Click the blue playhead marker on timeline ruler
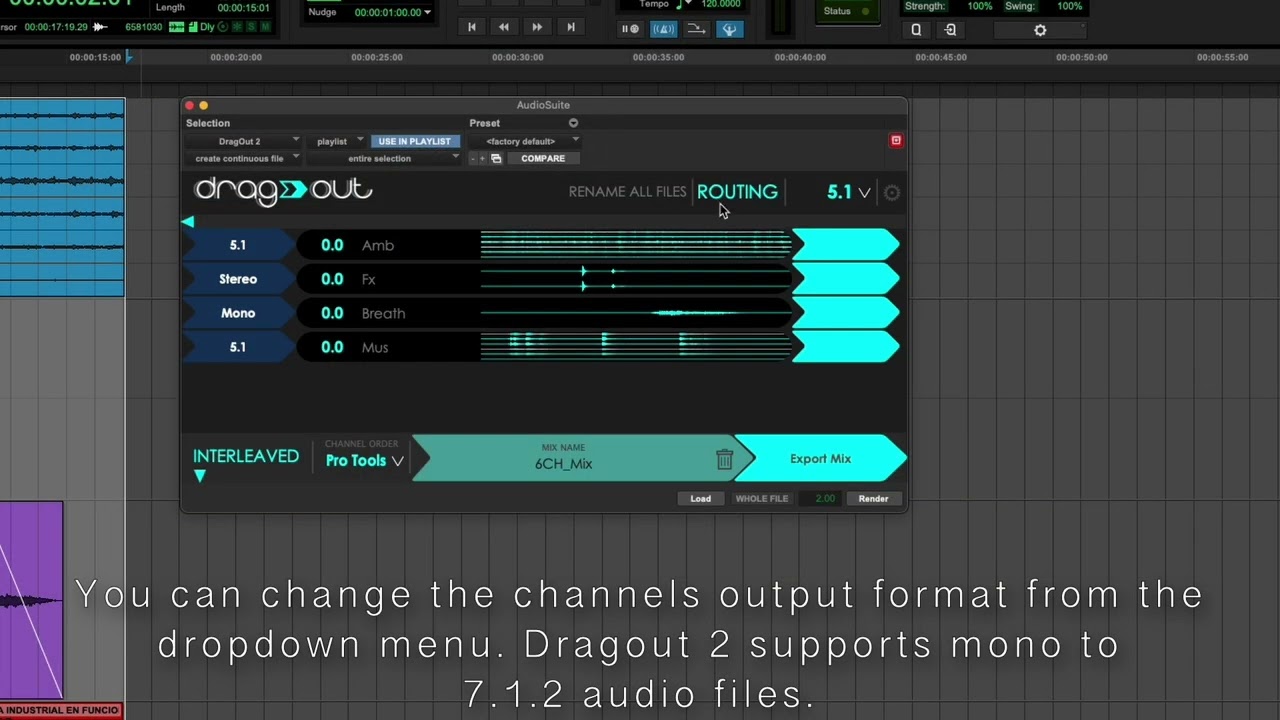The width and height of the screenshot is (1280, 720). (128, 57)
